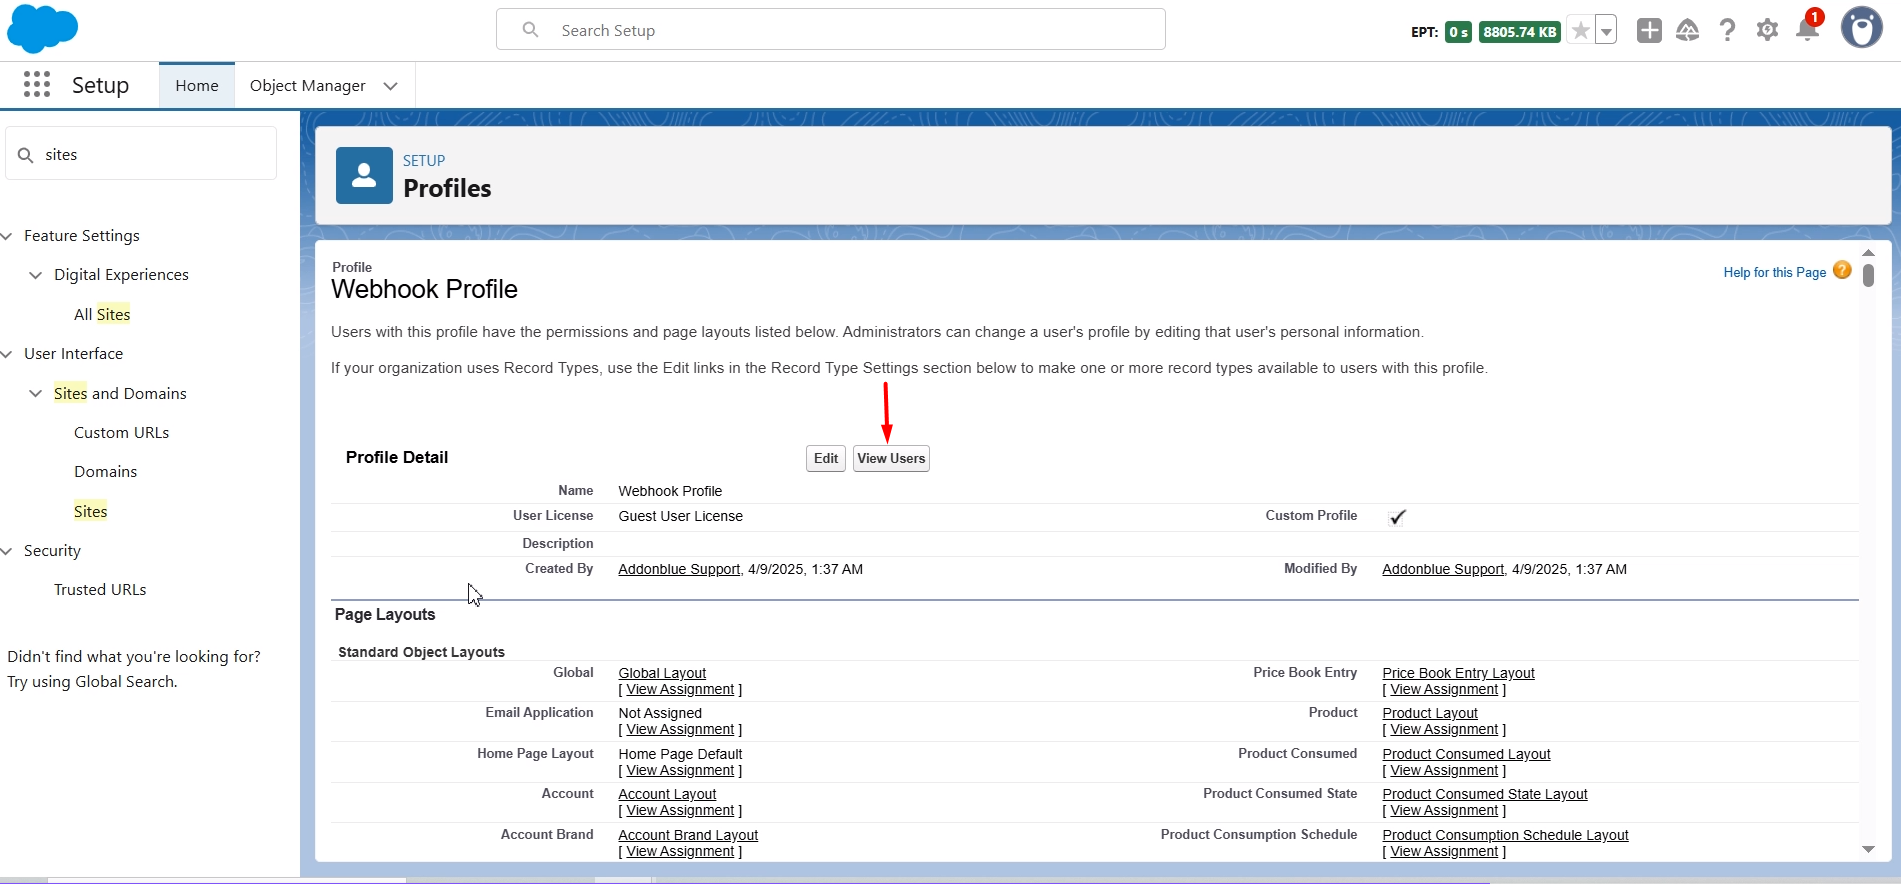Image resolution: width=1901 pixels, height=884 pixels.
Task: Open Custom URLs in the setup tree
Action: pos(122,433)
